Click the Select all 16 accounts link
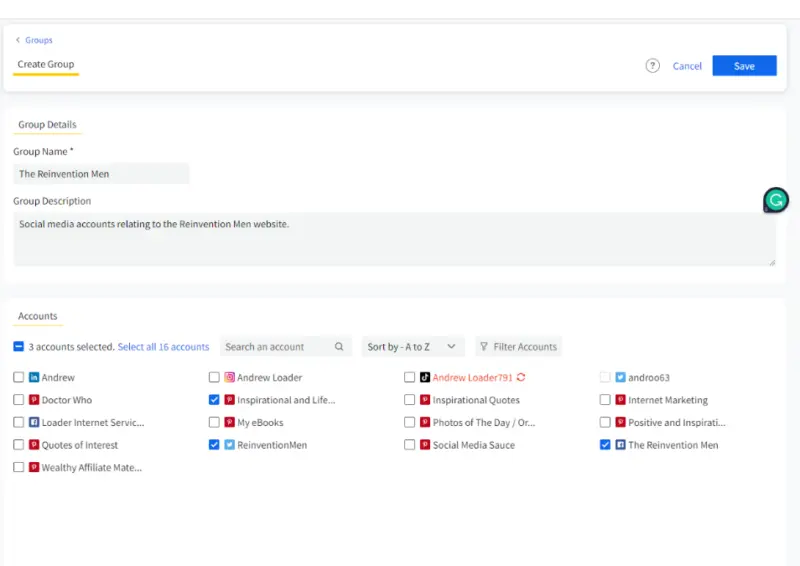The image size is (800, 566). pos(163,347)
